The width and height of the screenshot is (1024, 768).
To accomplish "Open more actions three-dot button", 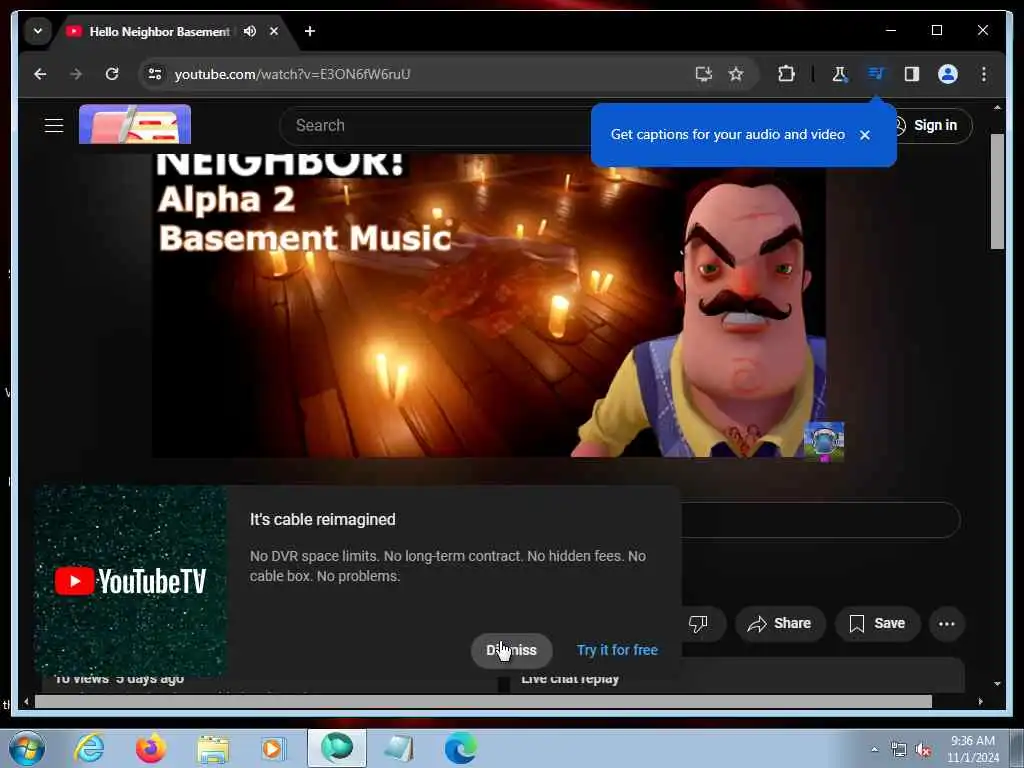I will (946, 624).
